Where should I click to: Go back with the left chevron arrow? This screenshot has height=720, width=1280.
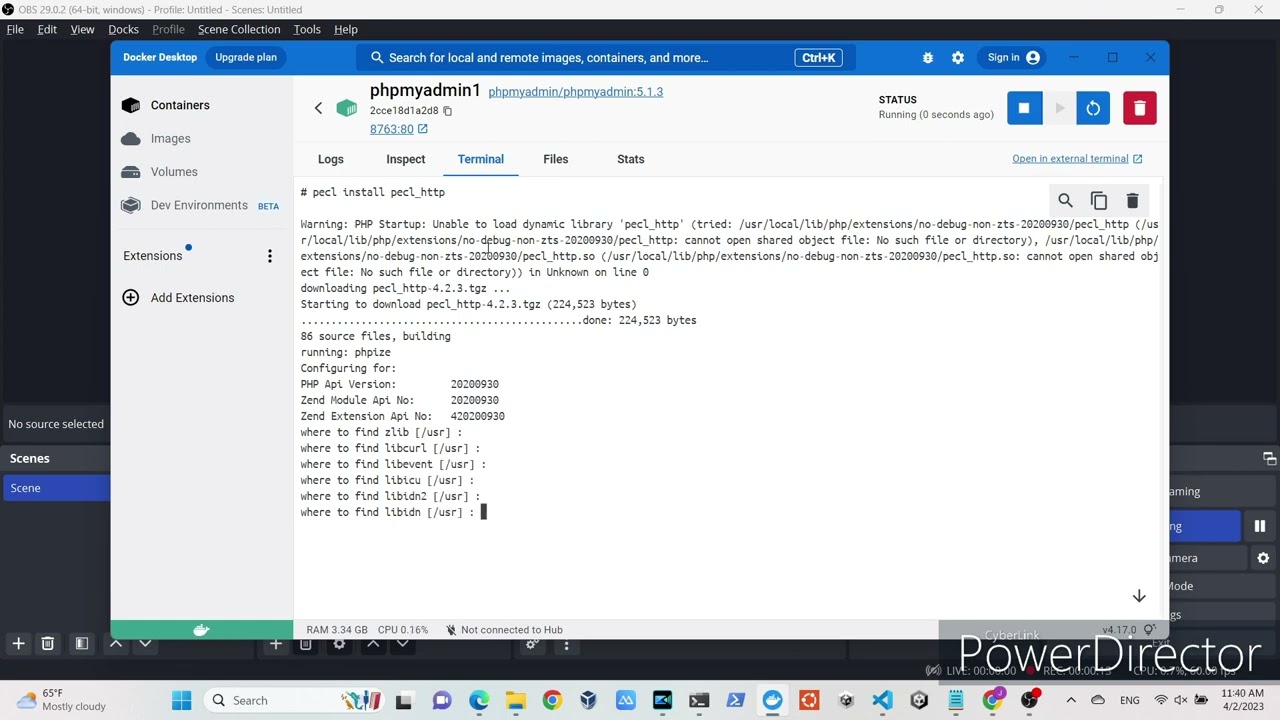pos(318,108)
